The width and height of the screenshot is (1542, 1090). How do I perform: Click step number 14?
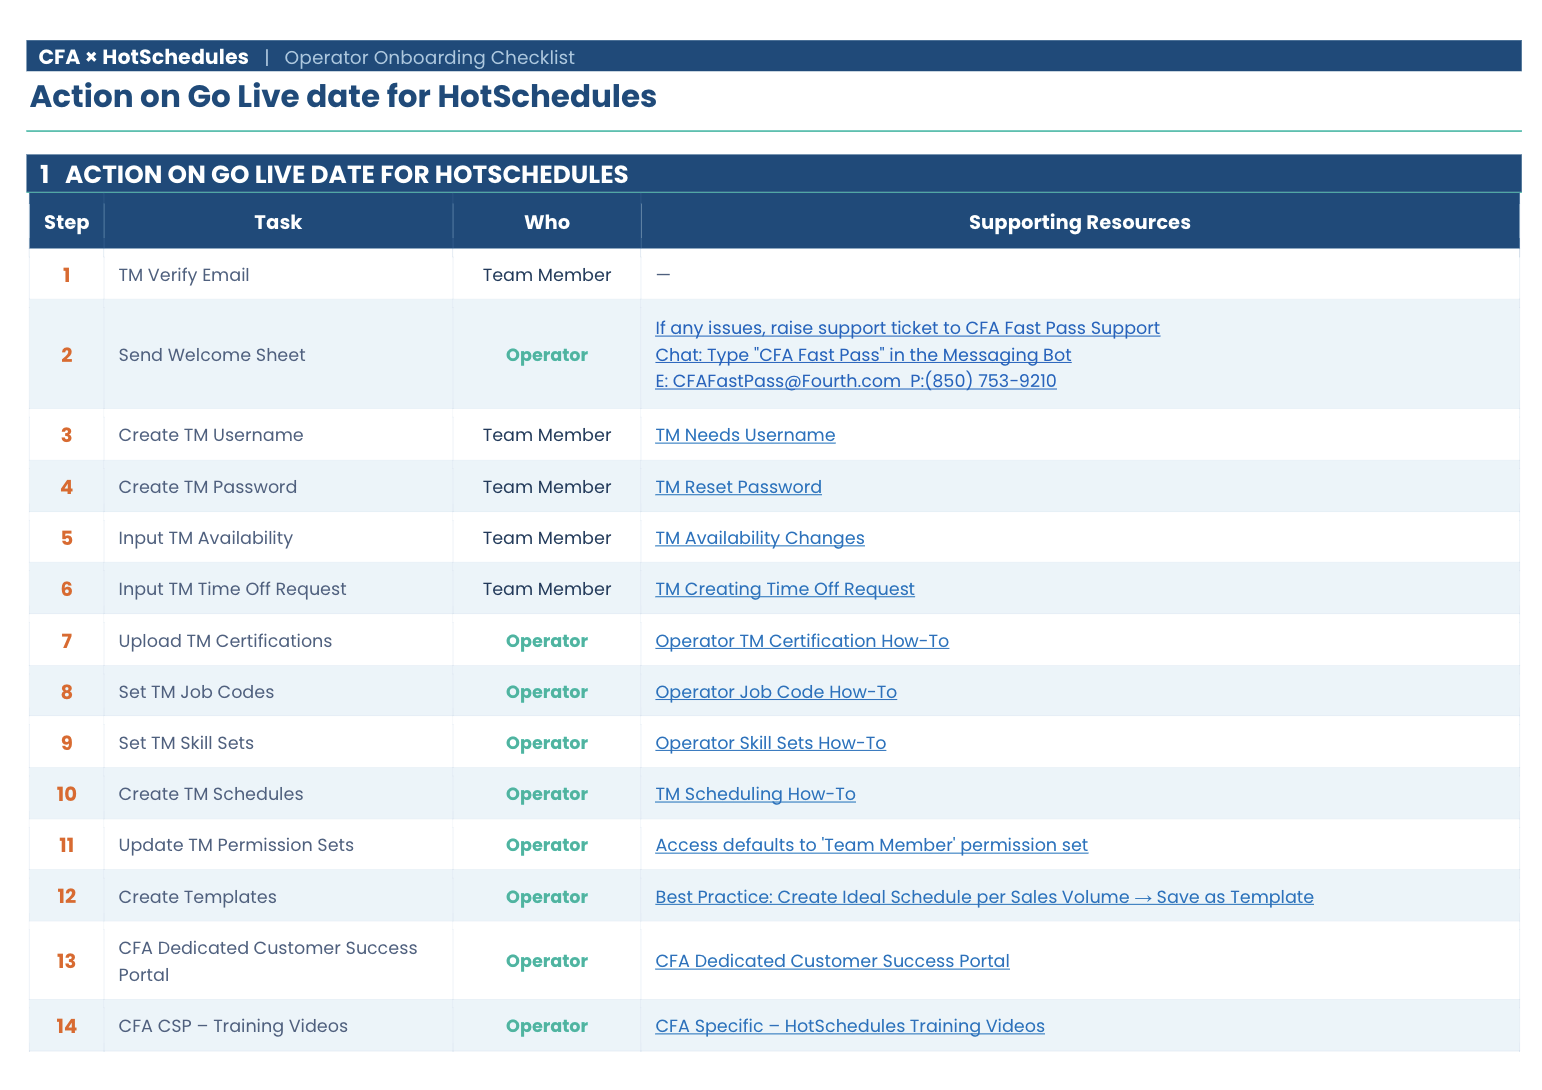click(x=67, y=1026)
